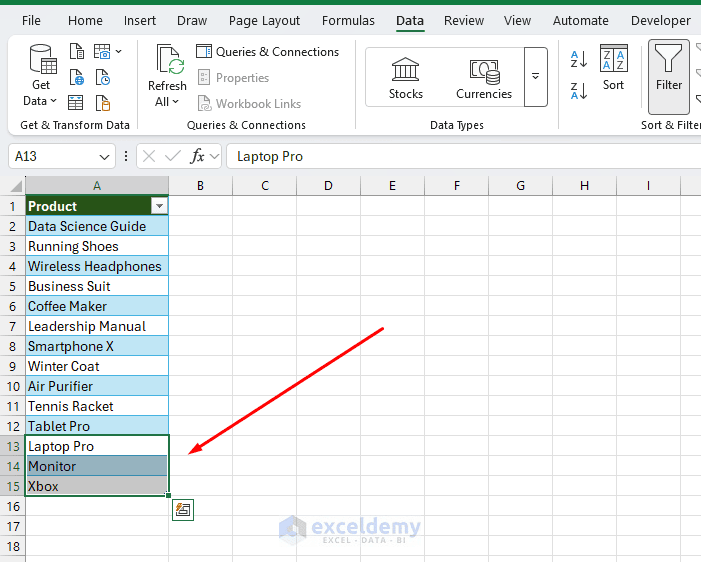
Task: Open the Quick Analysis button
Action: point(183,510)
